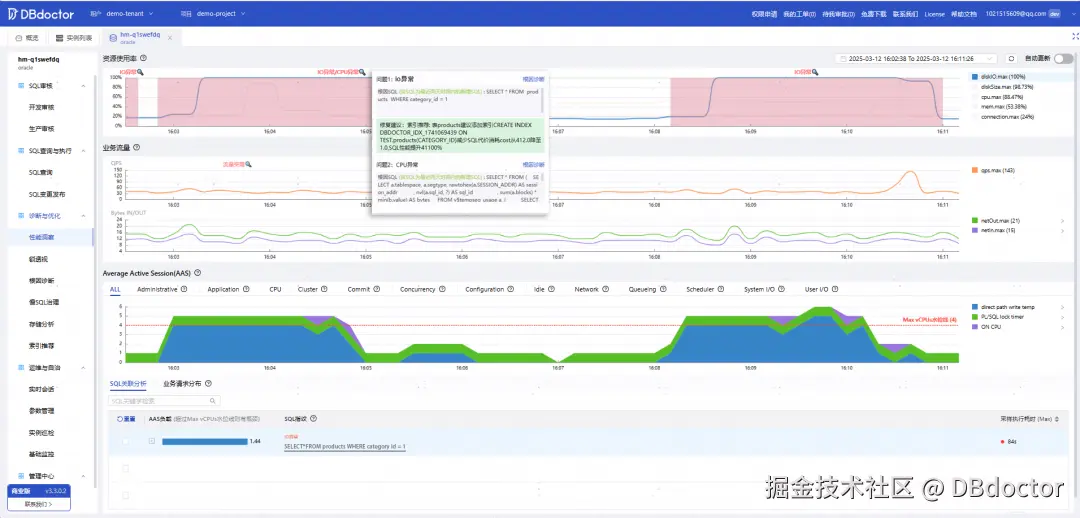Click License in the top bar
This screenshot has height=518, width=1080.
[x=935, y=14]
